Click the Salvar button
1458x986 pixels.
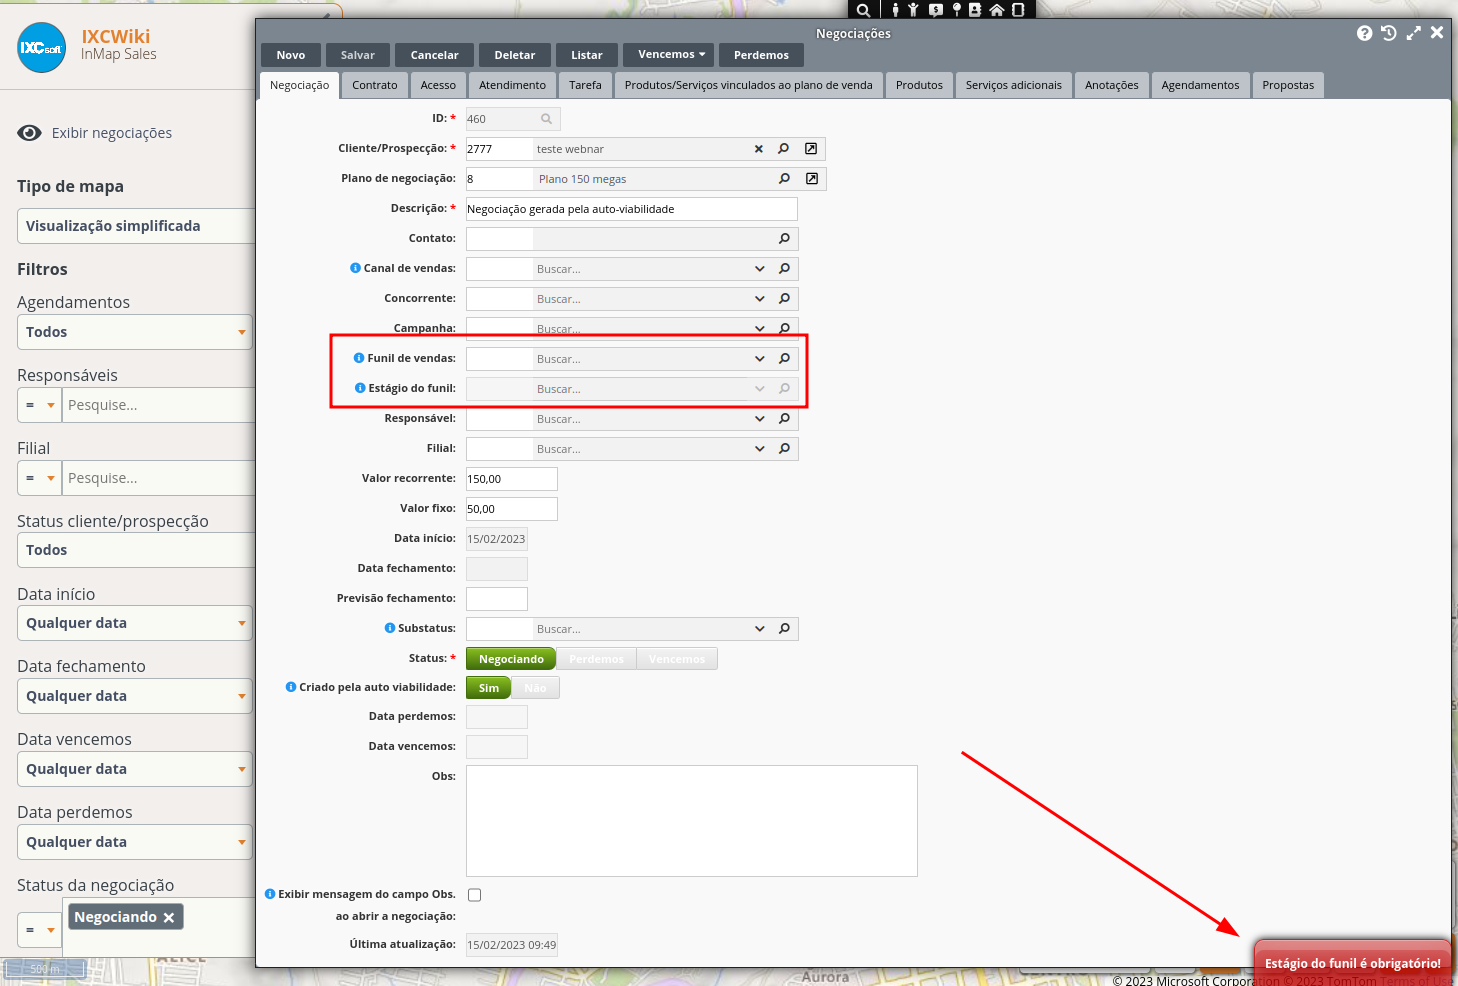click(x=357, y=55)
